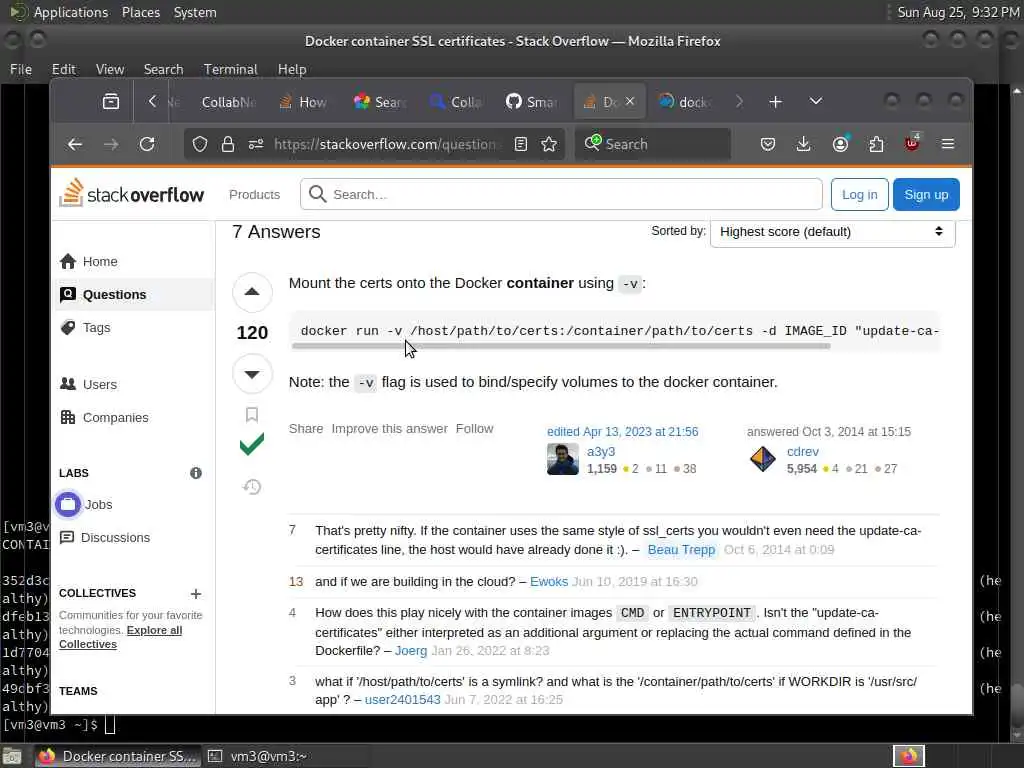Click Improve this answer link
This screenshot has width=1024, height=768.
(x=390, y=429)
